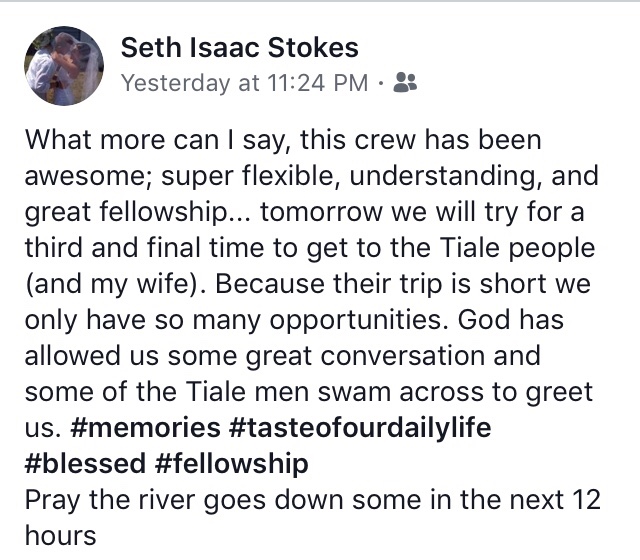Click the last line of the post, 'hours'
Screen dimensions: 640x560
coord(60,535)
